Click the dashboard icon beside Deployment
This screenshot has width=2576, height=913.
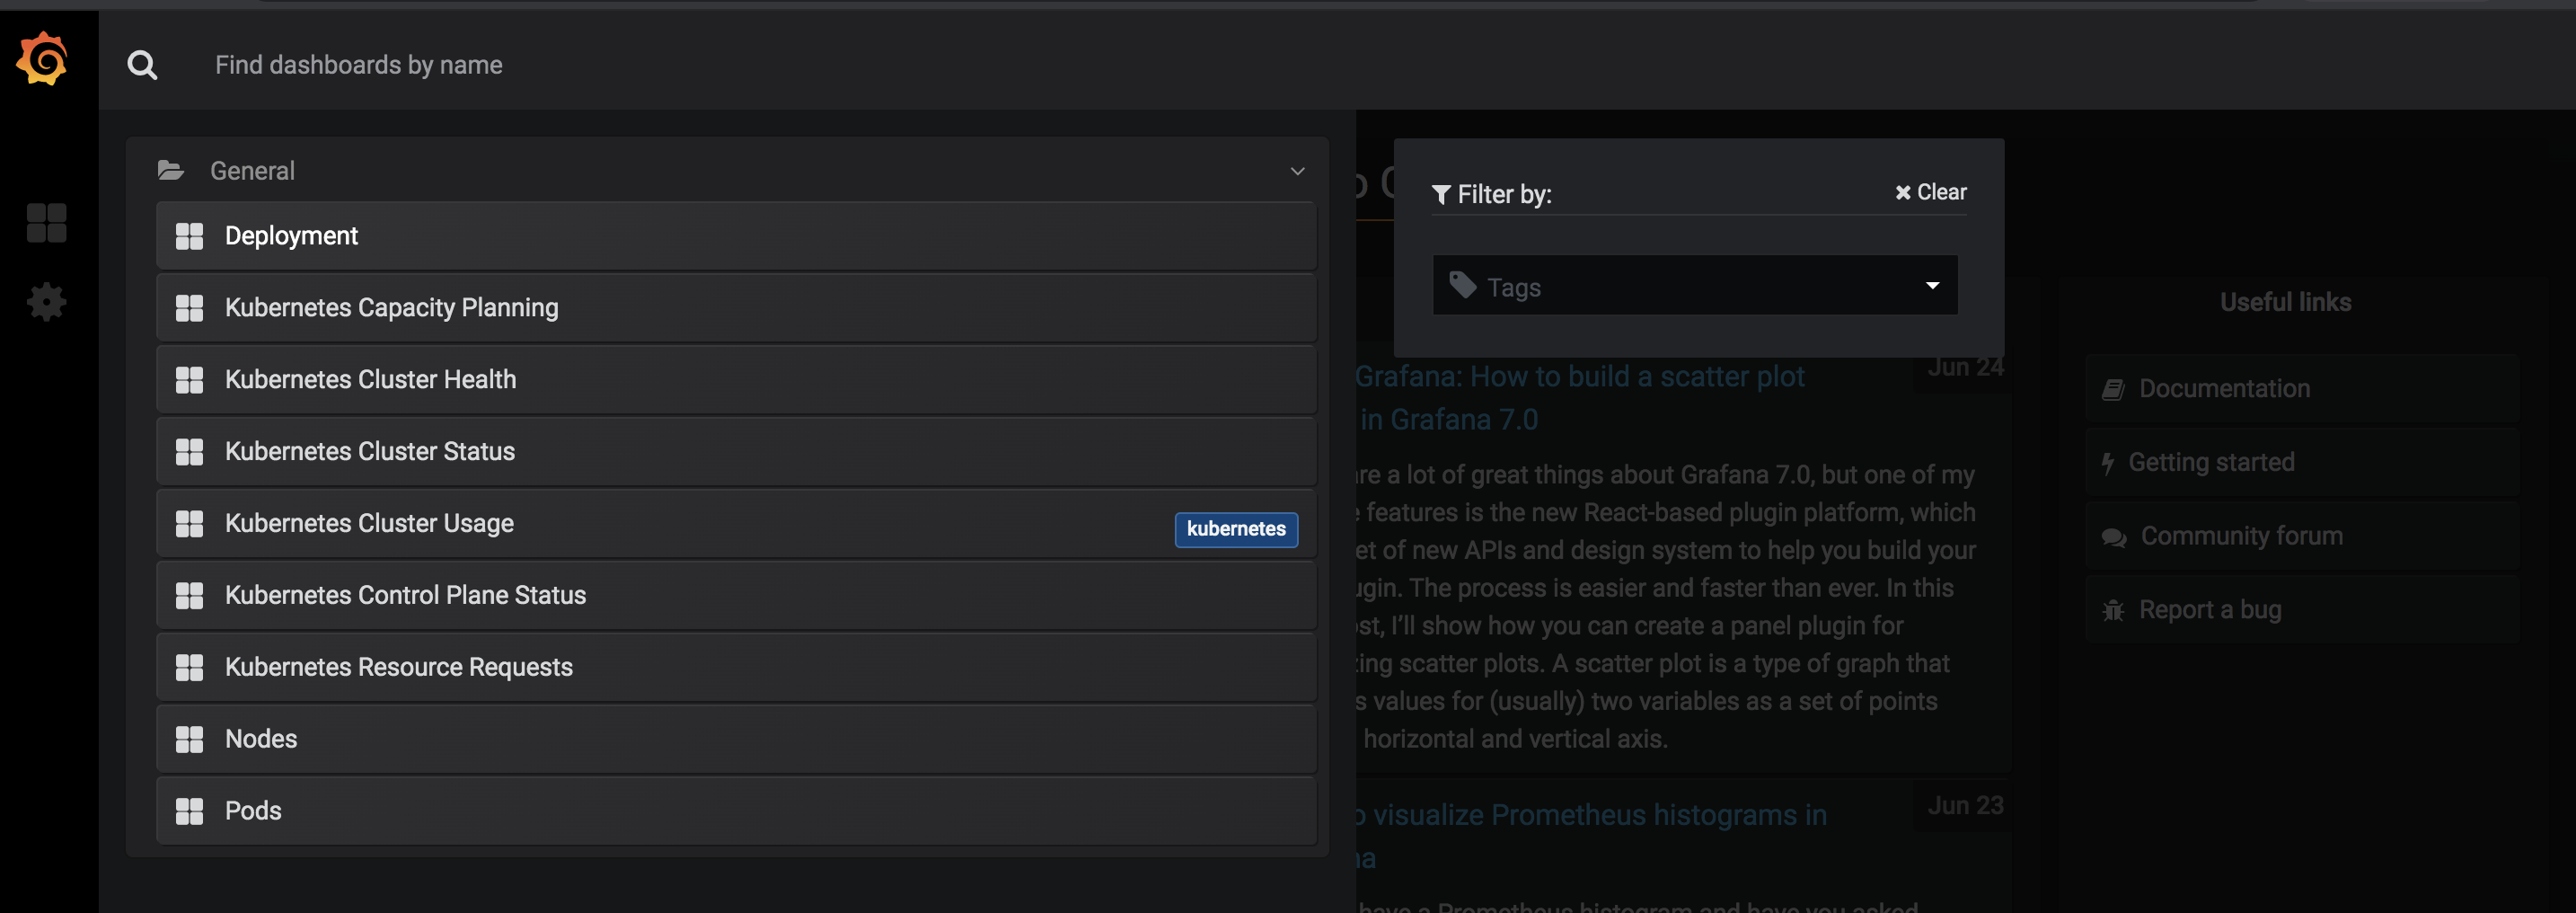tap(189, 236)
